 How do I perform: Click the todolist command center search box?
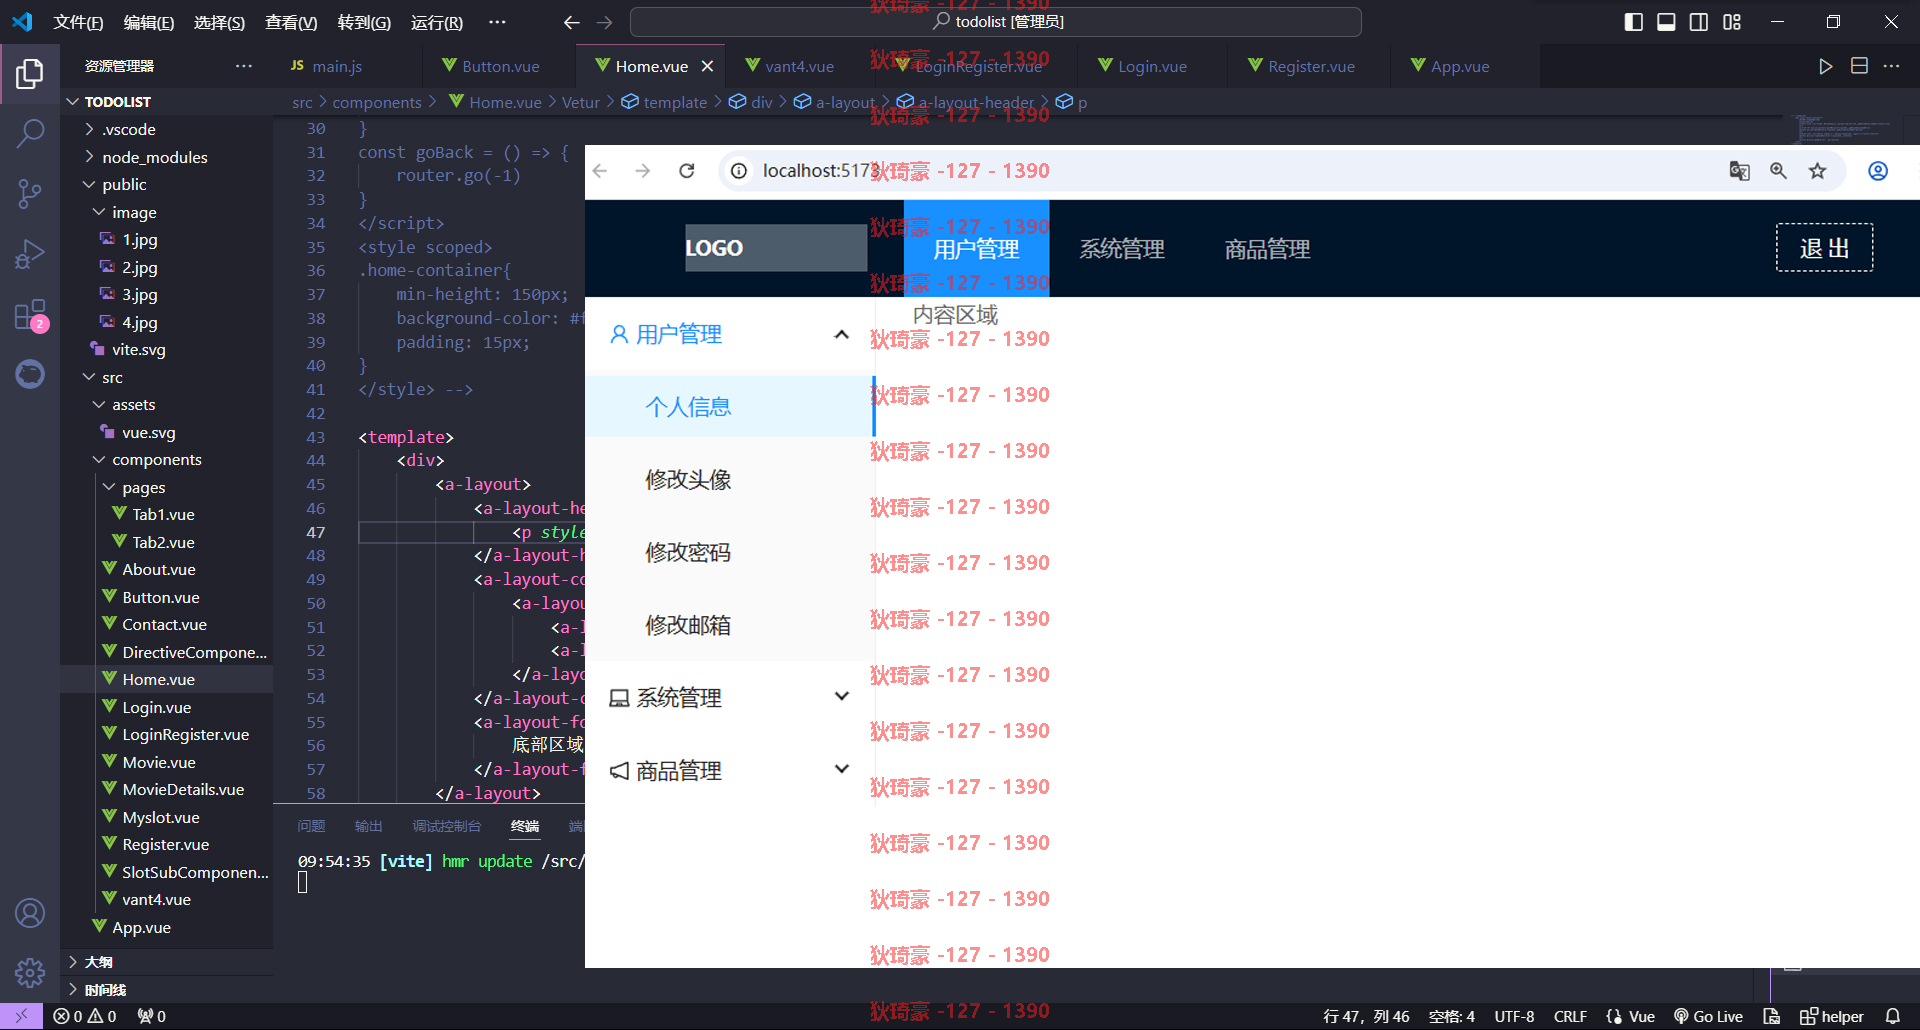click(996, 22)
